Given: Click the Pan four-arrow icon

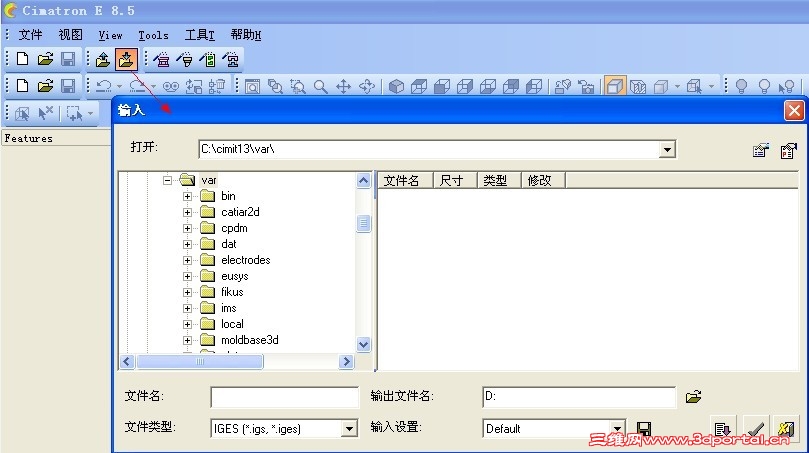Looking at the screenshot, I should 344,86.
